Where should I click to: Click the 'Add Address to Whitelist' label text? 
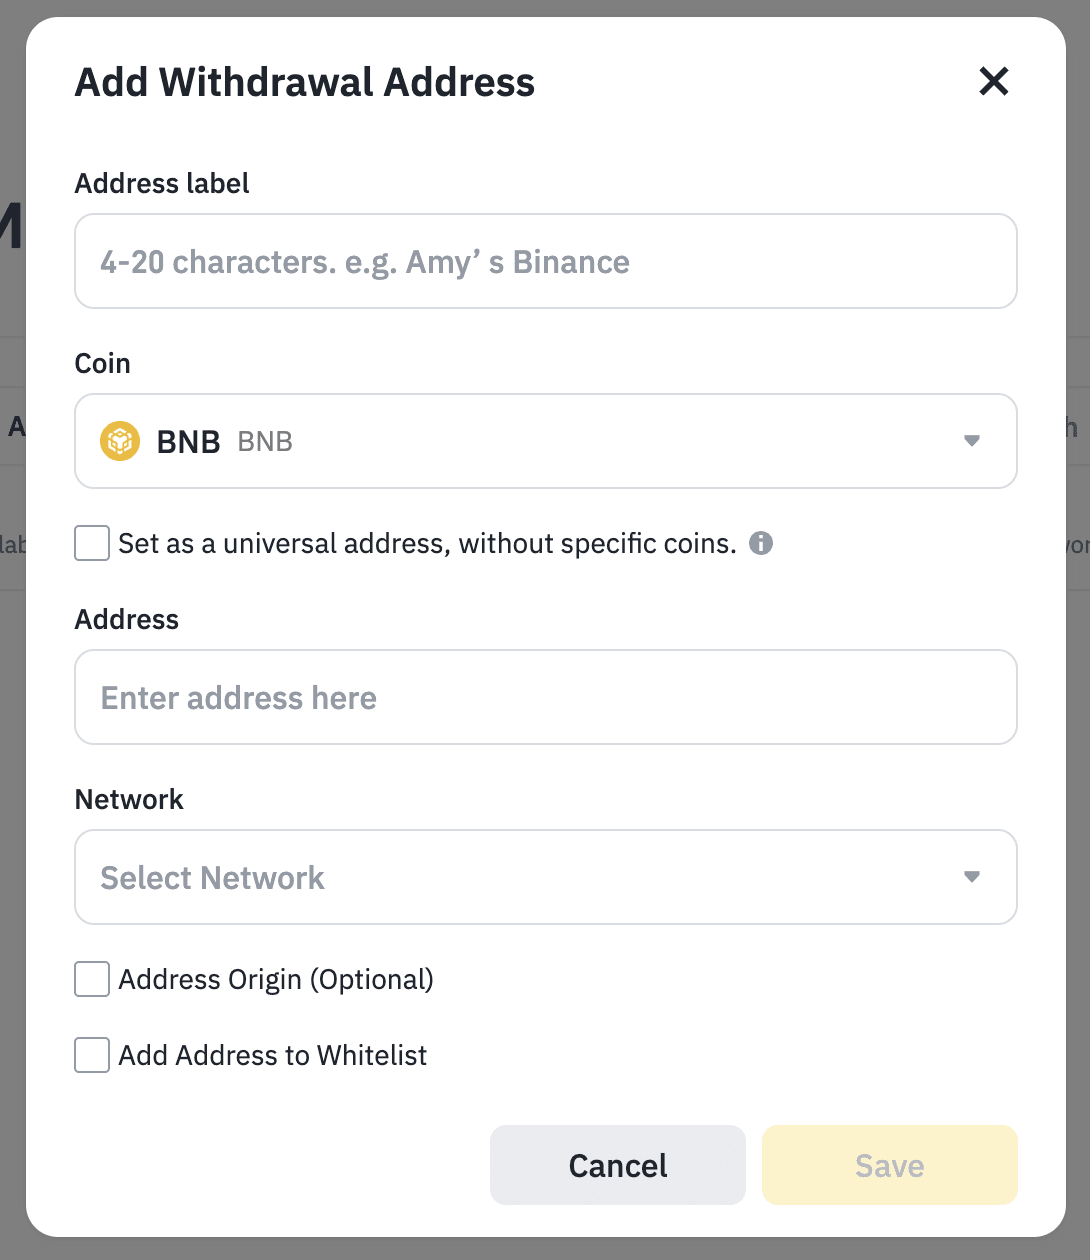click(x=272, y=1056)
